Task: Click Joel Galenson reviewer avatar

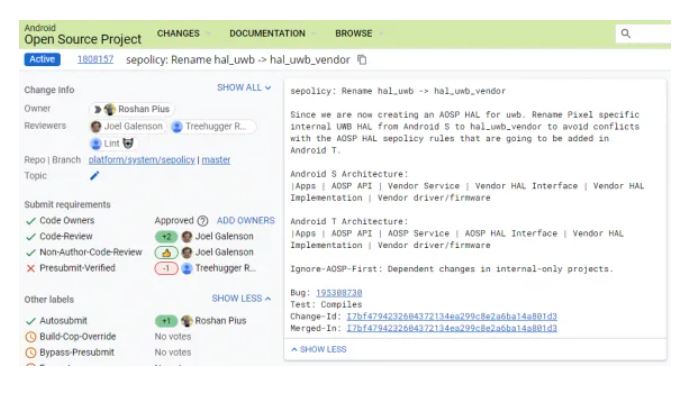Action: coord(96,127)
